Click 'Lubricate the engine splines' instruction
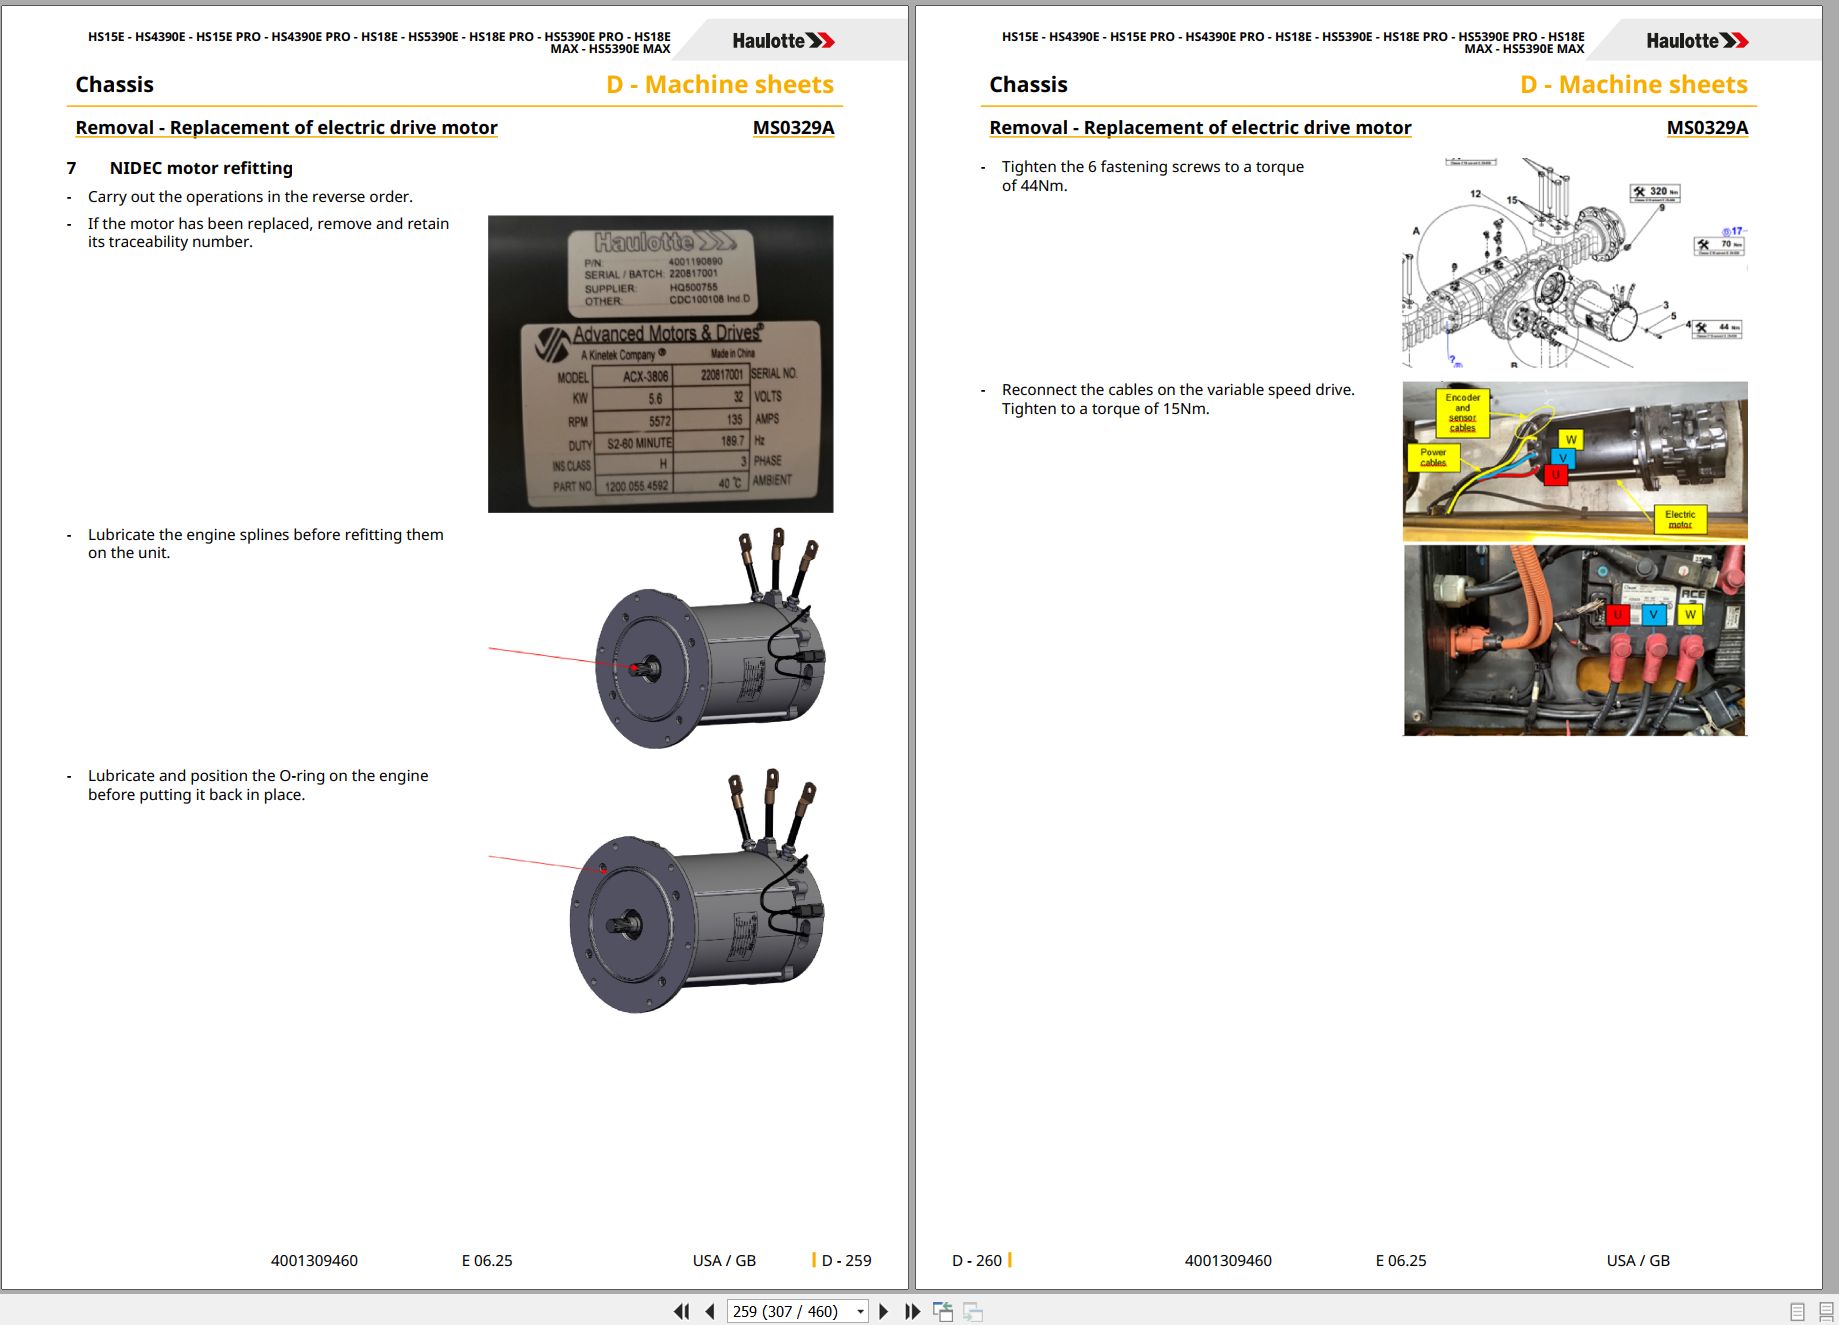This screenshot has width=1839, height=1325. (x=266, y=544)
